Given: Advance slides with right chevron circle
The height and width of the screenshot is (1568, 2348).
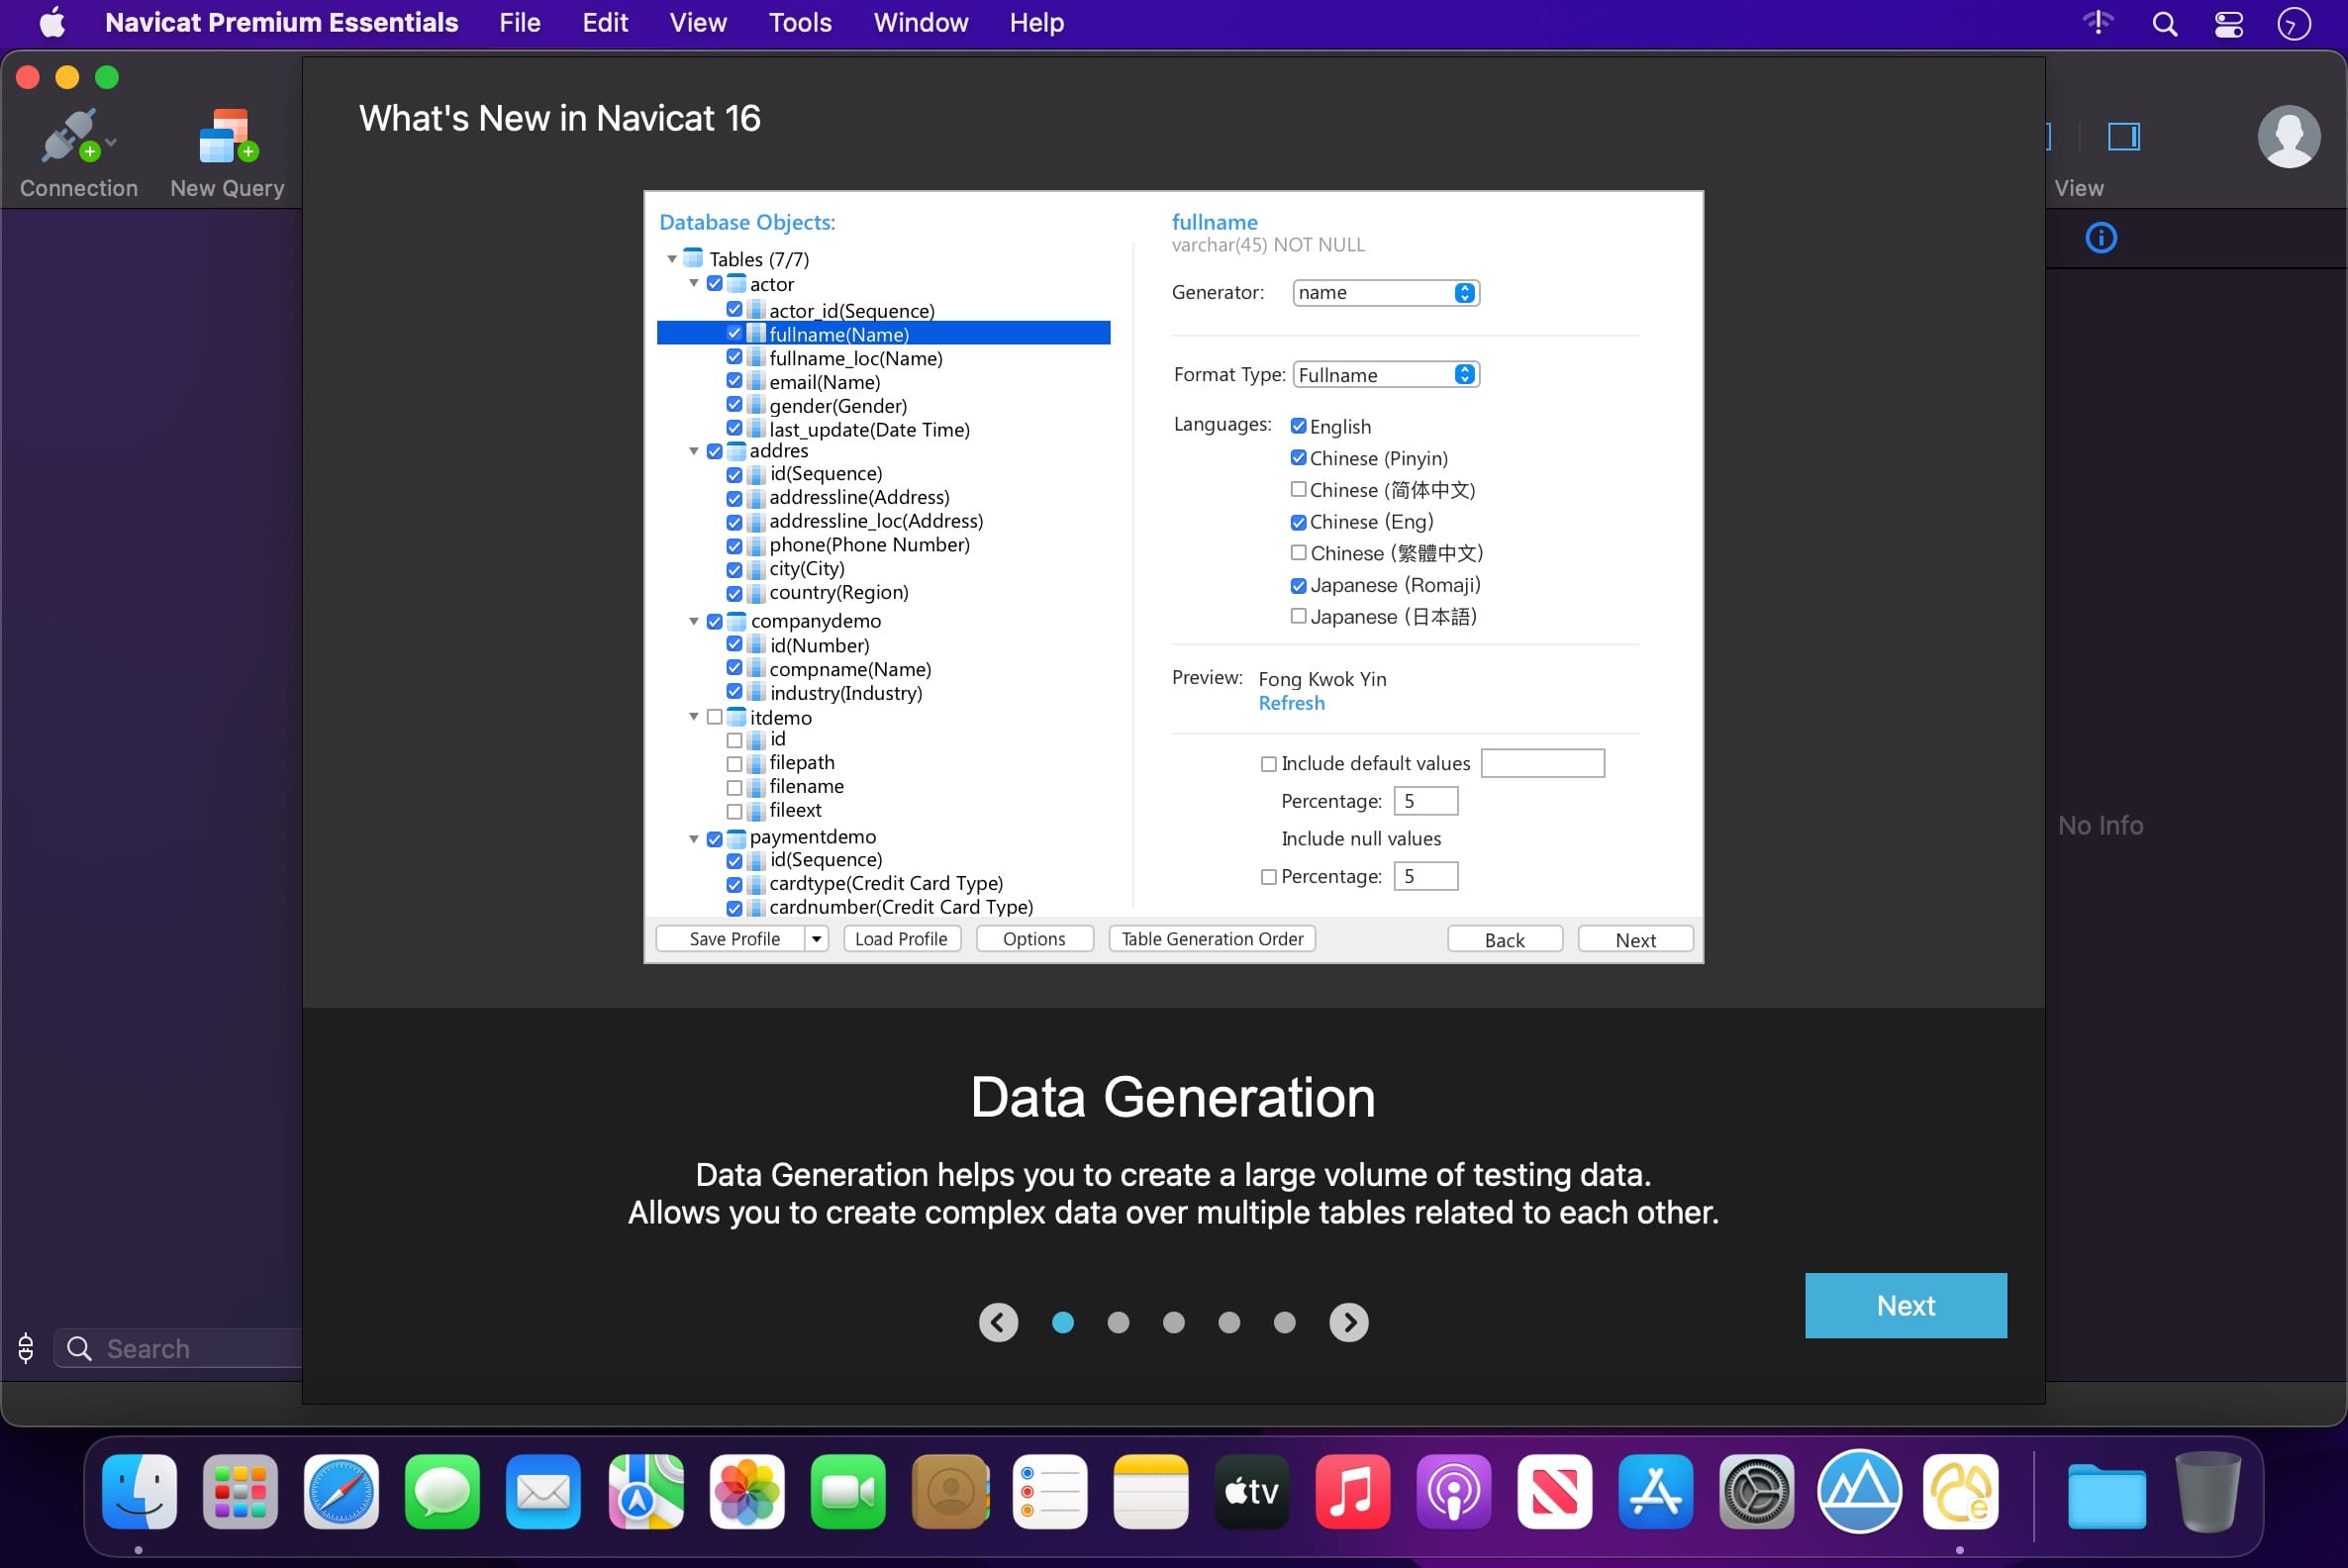Looking at the screenshot, I should point(1348,1322).
